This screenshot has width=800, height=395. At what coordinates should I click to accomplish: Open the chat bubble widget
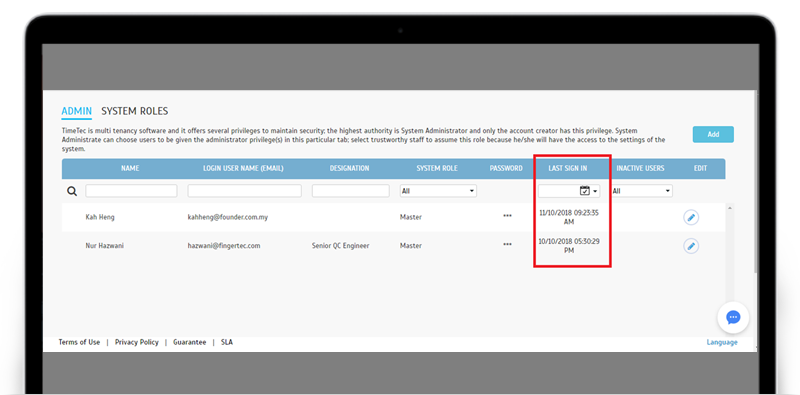click(733, 317)
